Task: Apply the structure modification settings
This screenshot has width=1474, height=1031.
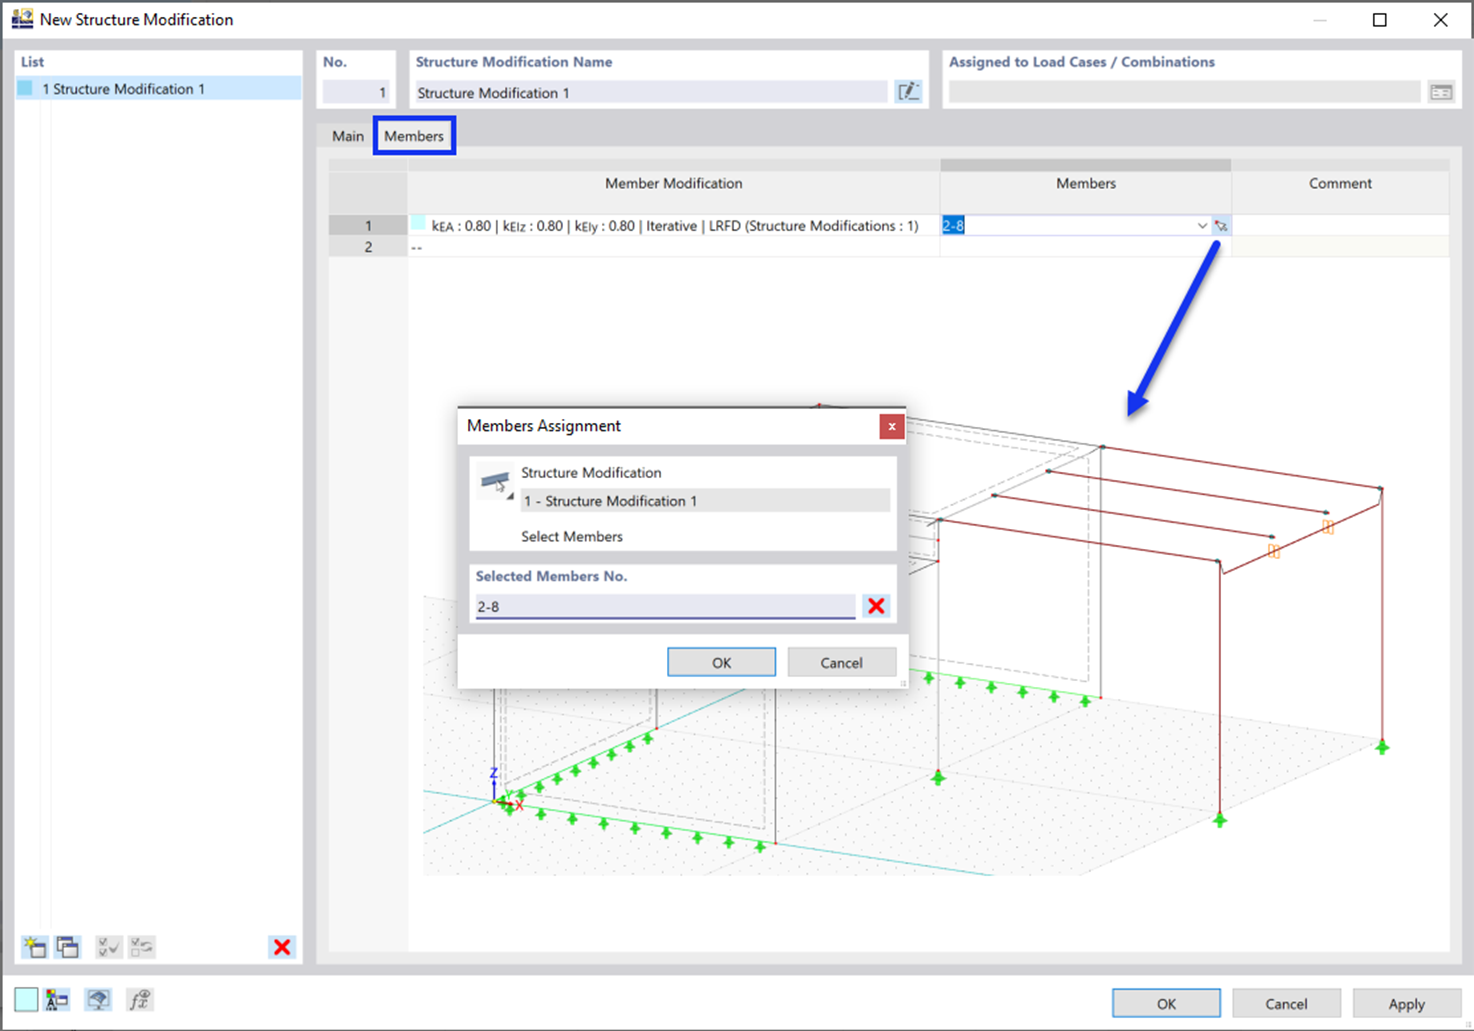Action: (x=1406, y=1003)
